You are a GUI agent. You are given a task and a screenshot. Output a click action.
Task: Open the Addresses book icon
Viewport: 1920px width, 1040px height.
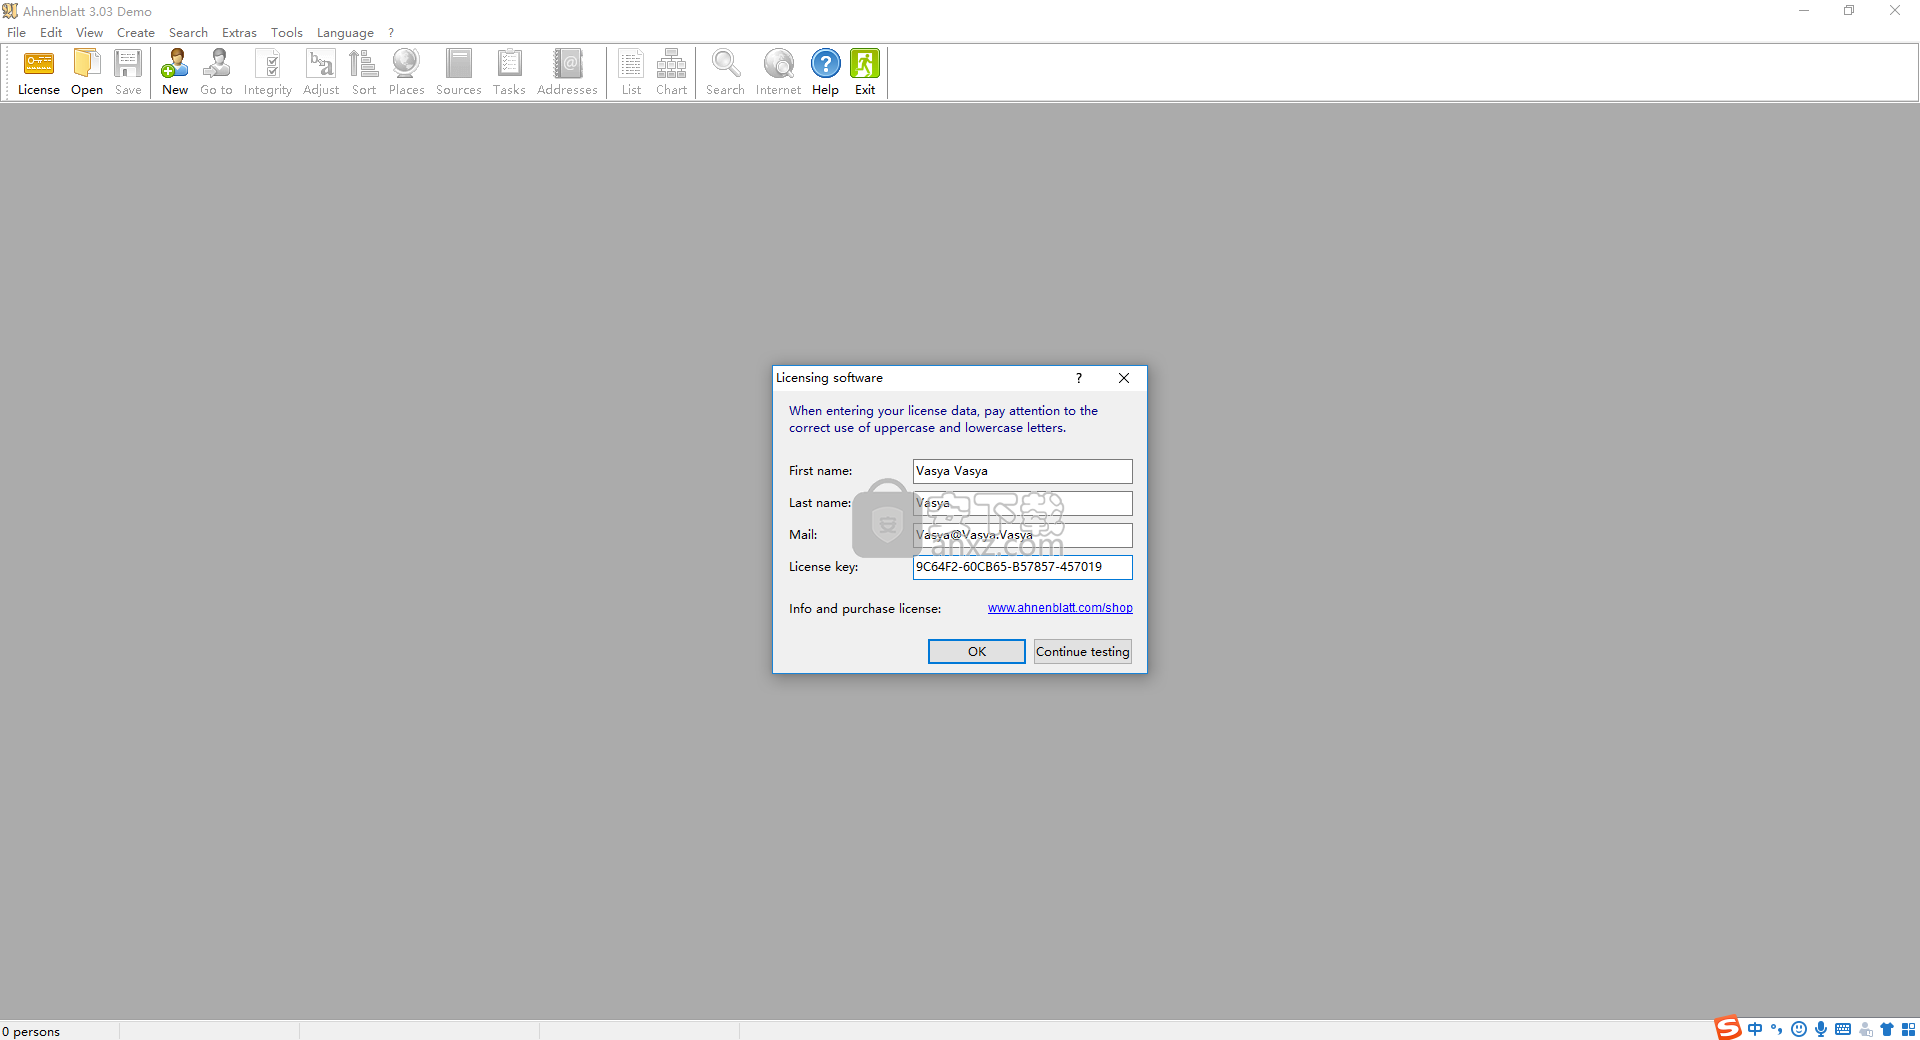click(x=567, y=72)
